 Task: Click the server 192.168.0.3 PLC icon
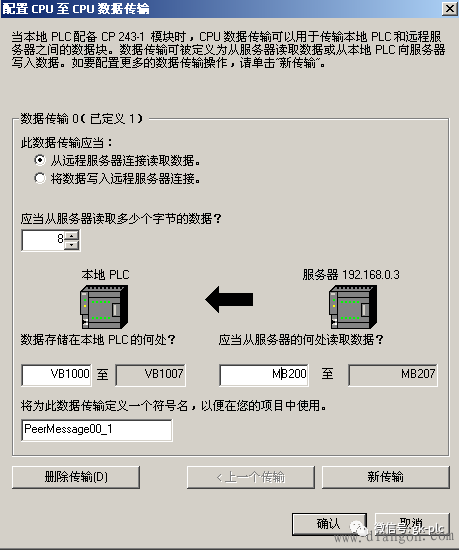(353, 307)
